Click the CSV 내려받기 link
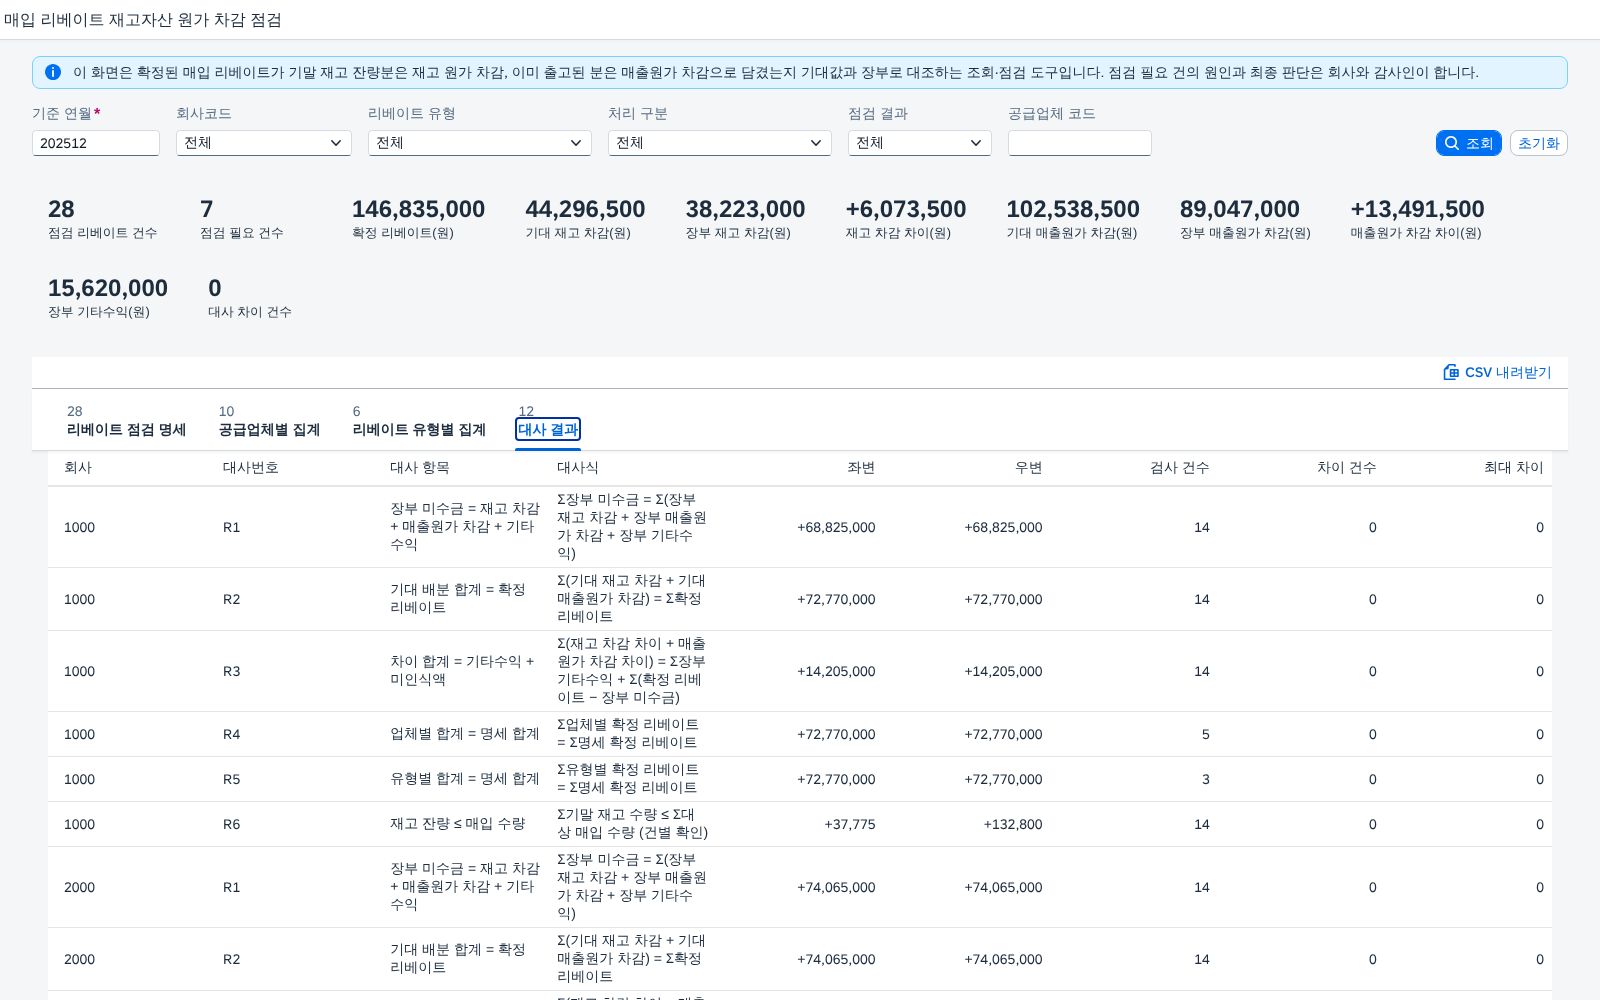Viewport: 1600px width, 1000px height. click(x=1497, y=372)
